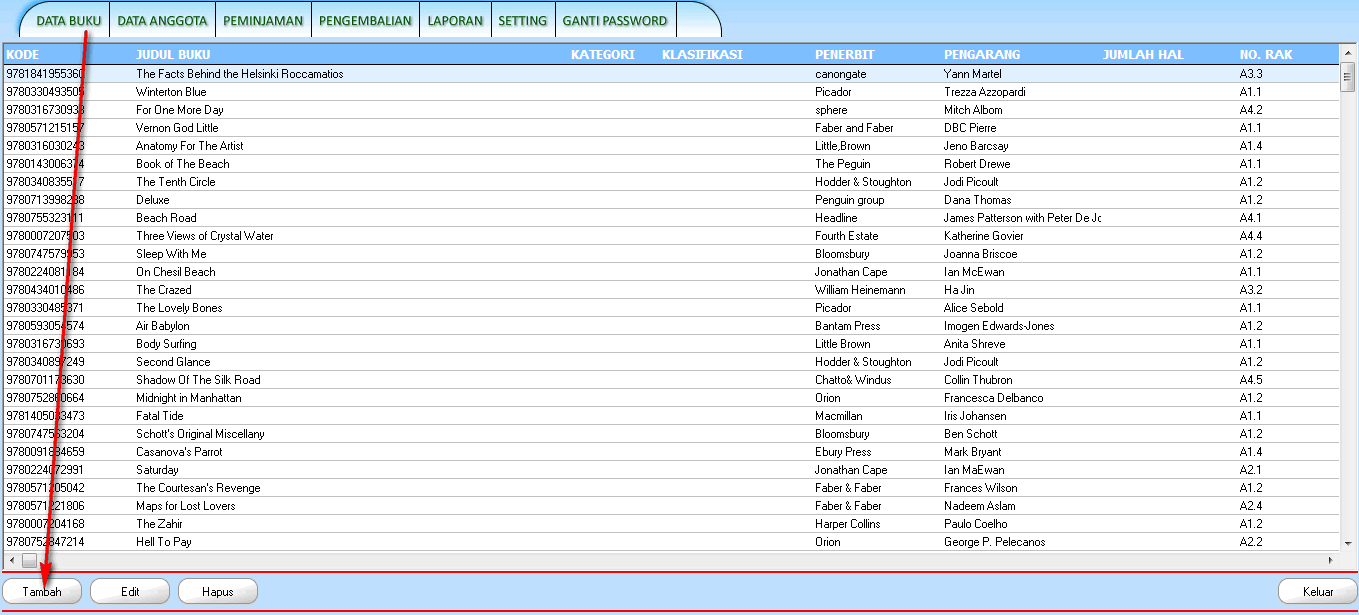Select 'The Tenth Circle' row
The width and height of the screenshot is (1359, 615).
[671, 182]
